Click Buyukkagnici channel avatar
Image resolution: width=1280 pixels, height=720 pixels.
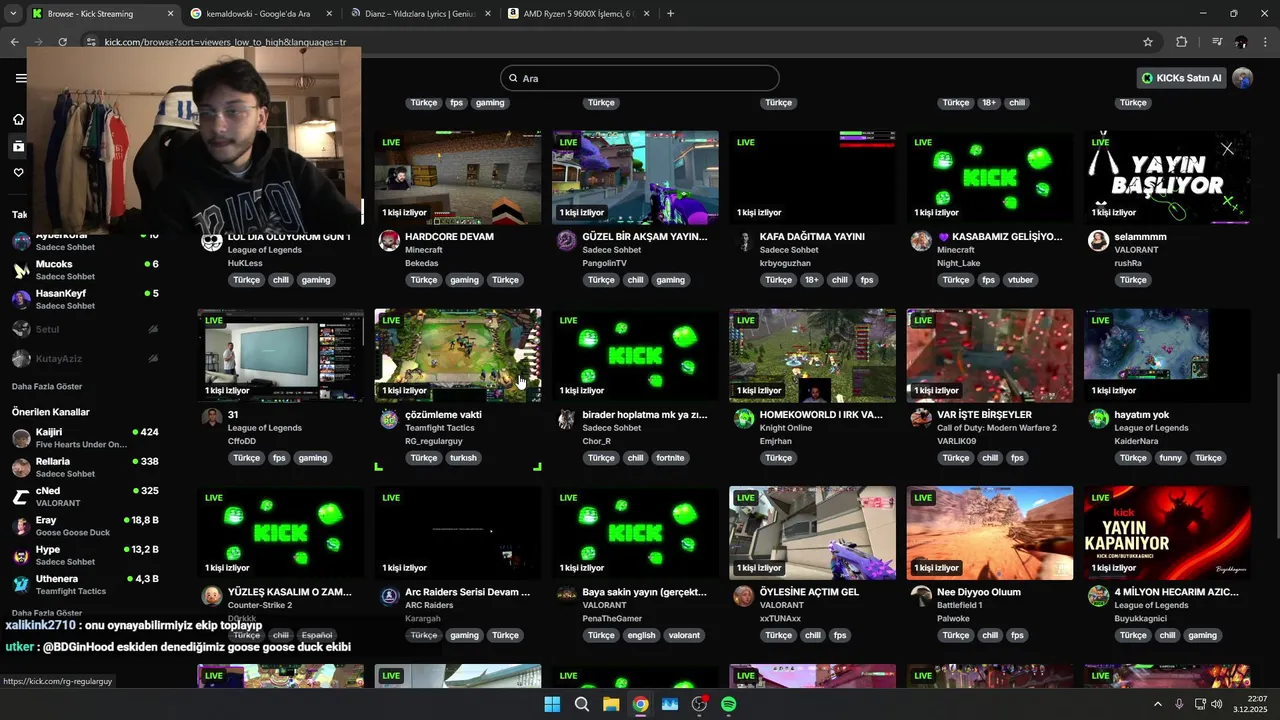coord(1098,596)
